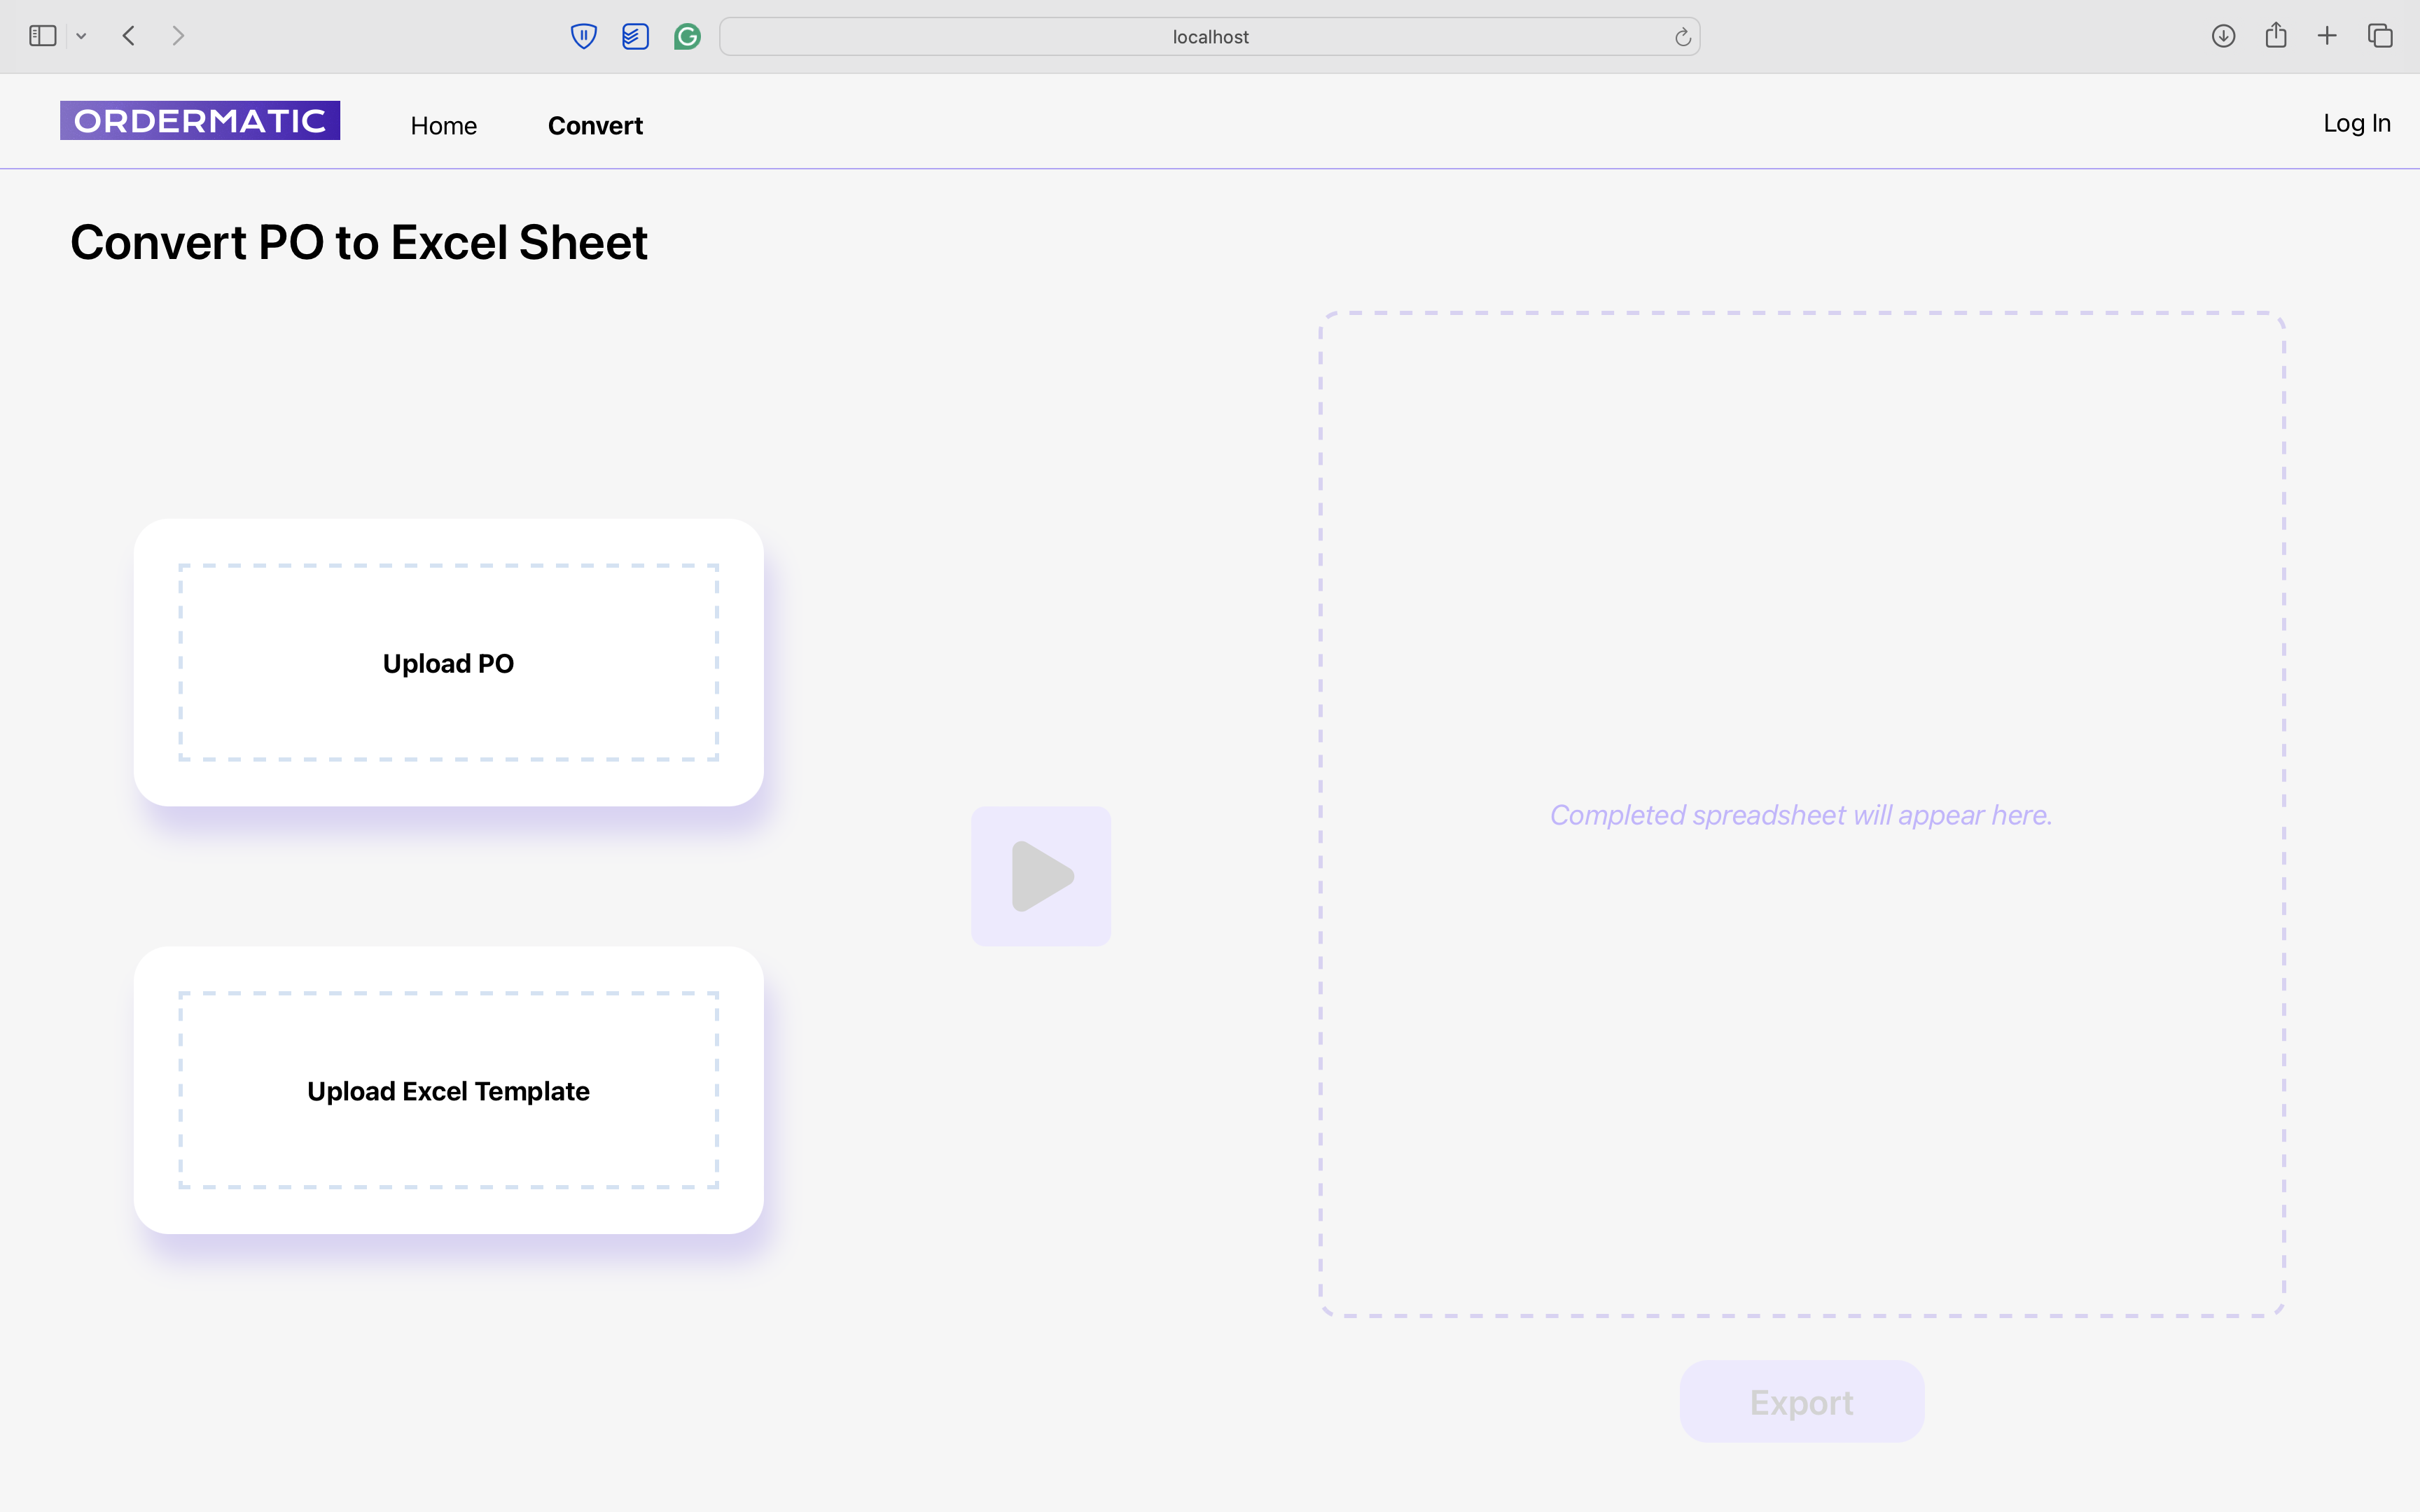Click the green Grammarly extension icon

[687, 37]
